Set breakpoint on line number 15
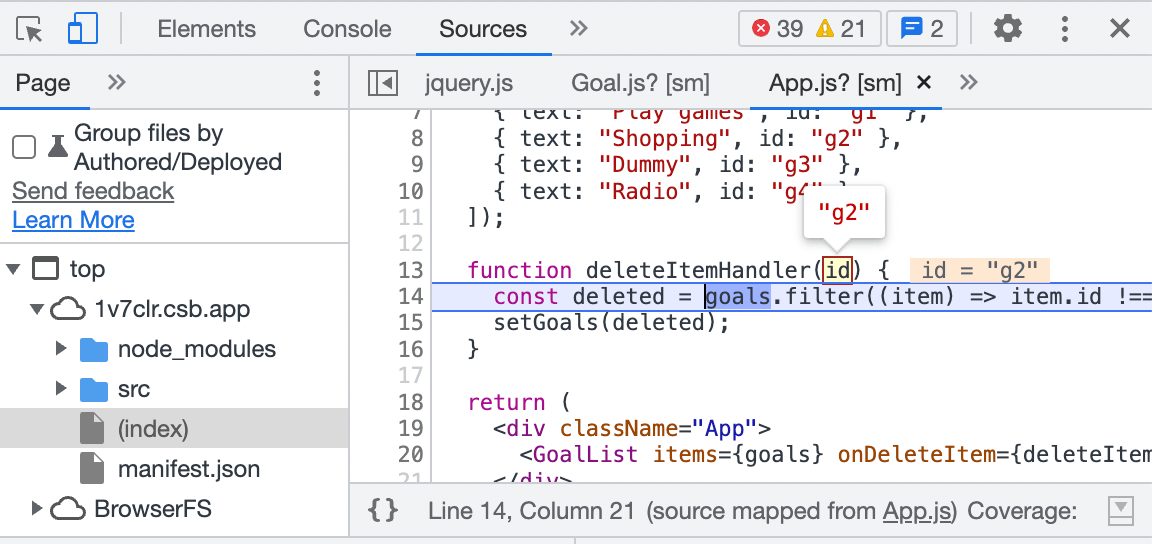1152x544 pixels. (413, 323)
